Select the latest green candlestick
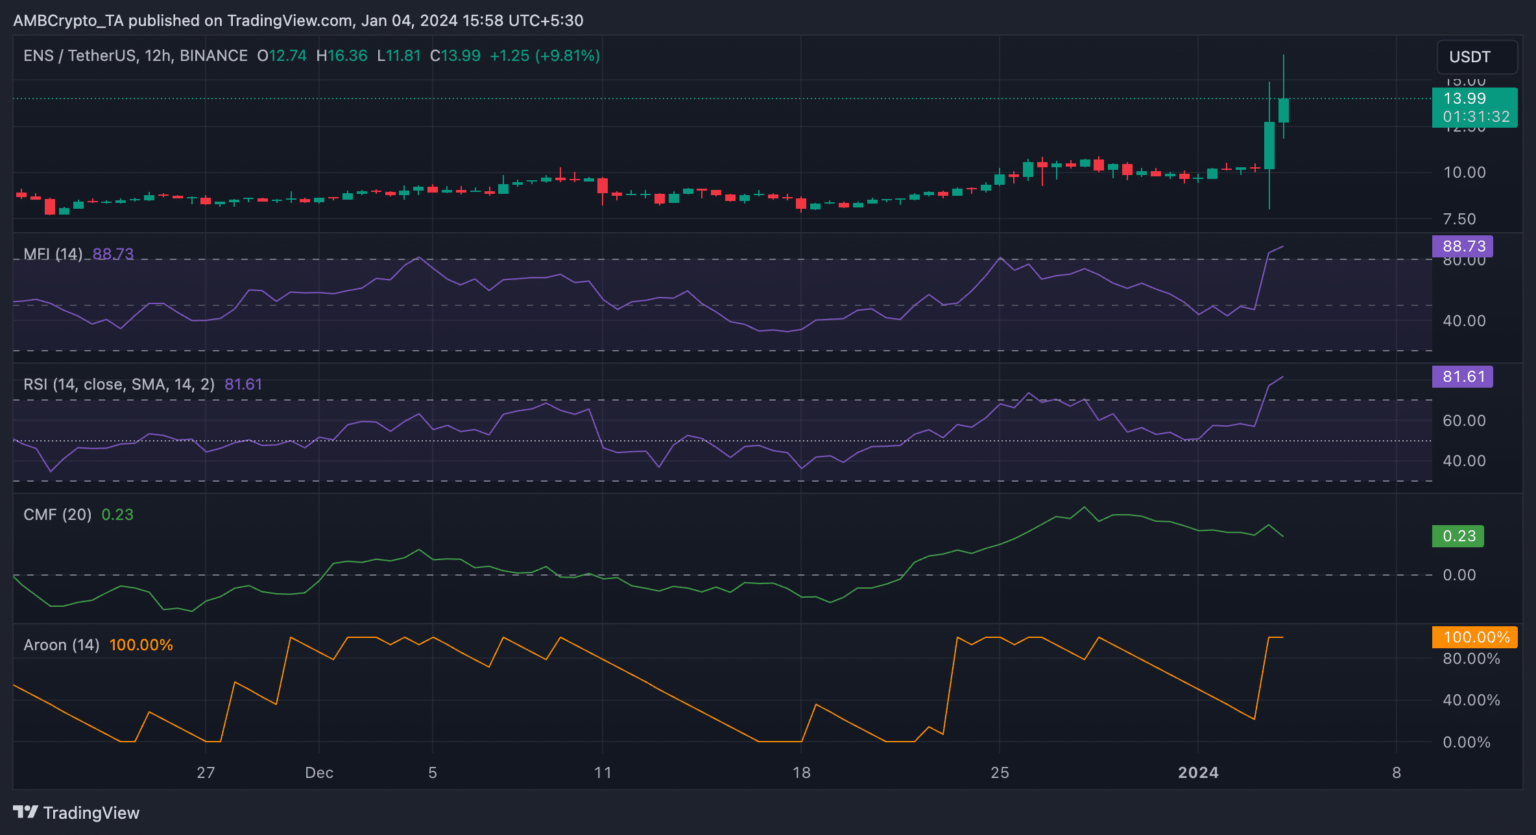 (1283, 110)
